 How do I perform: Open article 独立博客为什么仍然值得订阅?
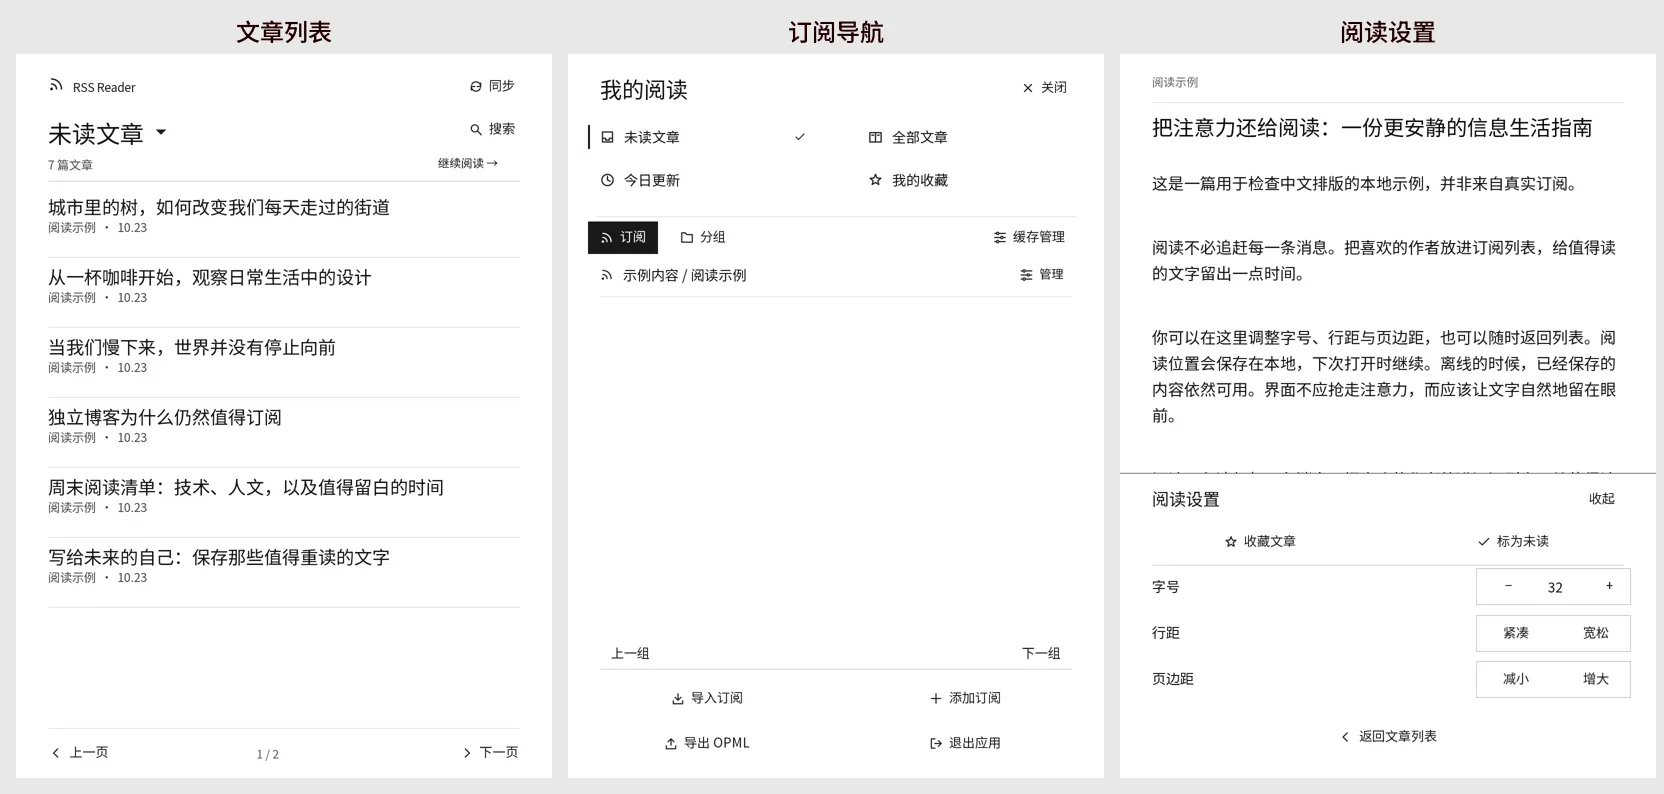(x=165, y=417)
